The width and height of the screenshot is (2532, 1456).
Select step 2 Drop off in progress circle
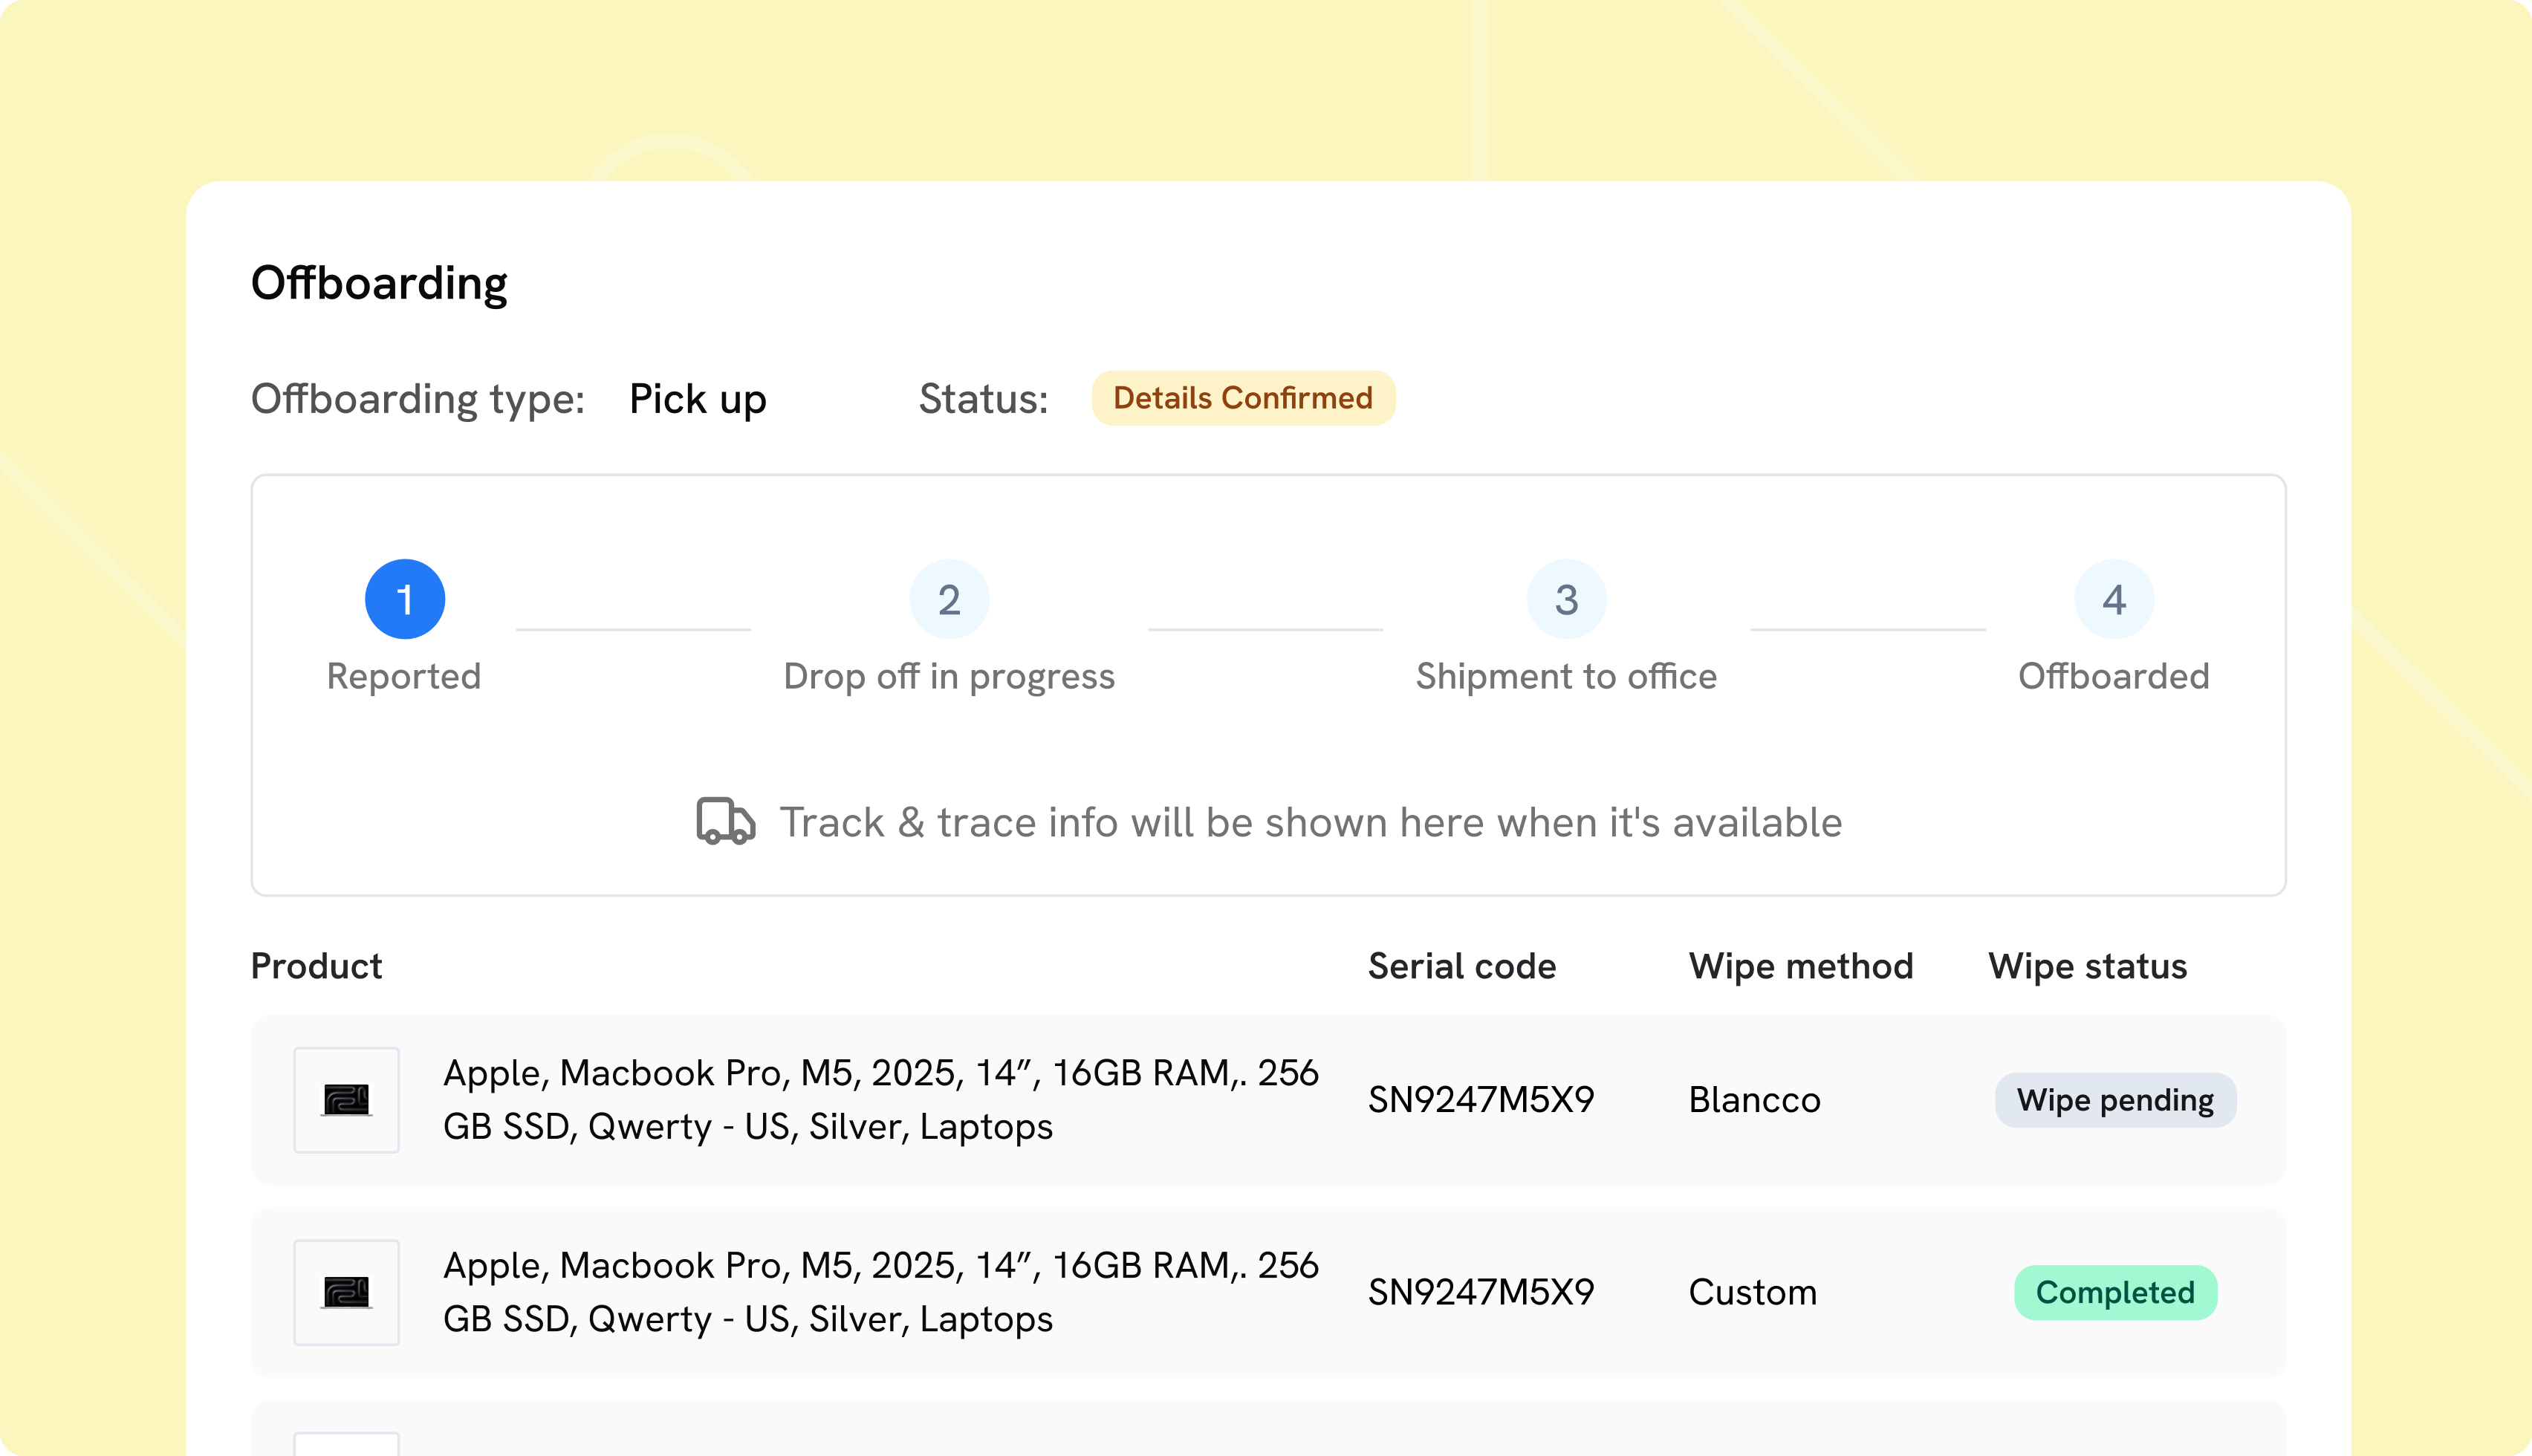[x=949, y=599]
